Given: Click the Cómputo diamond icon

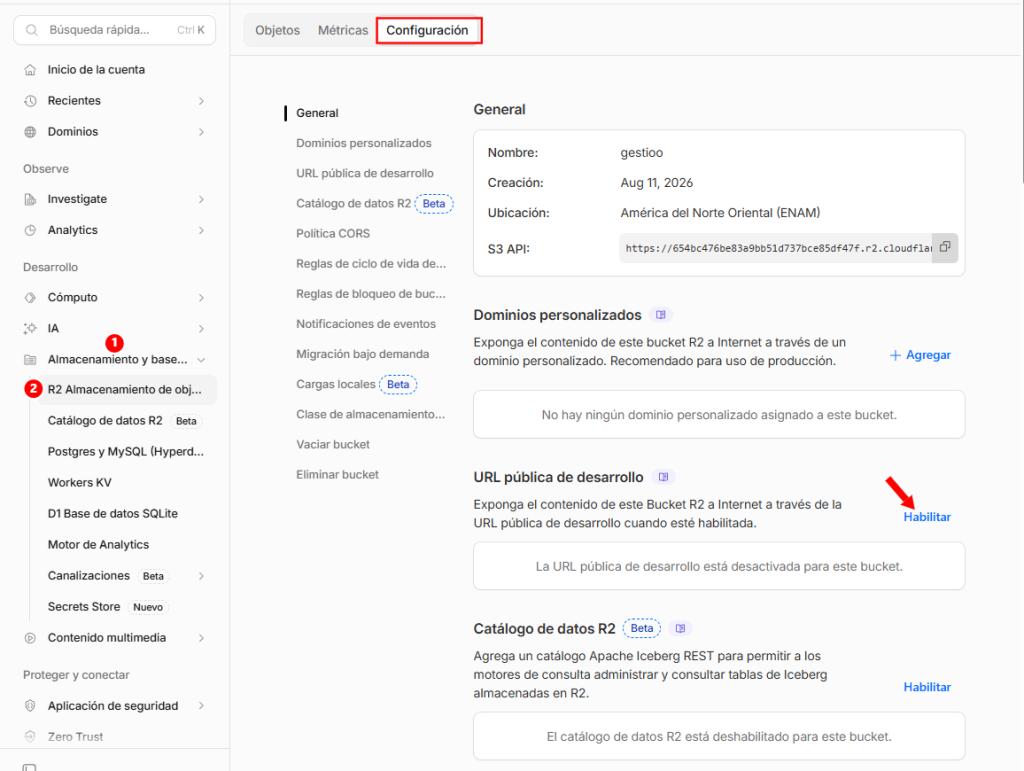Looking at the screenshot, I should pyautogui.click(x=30, y=298).
